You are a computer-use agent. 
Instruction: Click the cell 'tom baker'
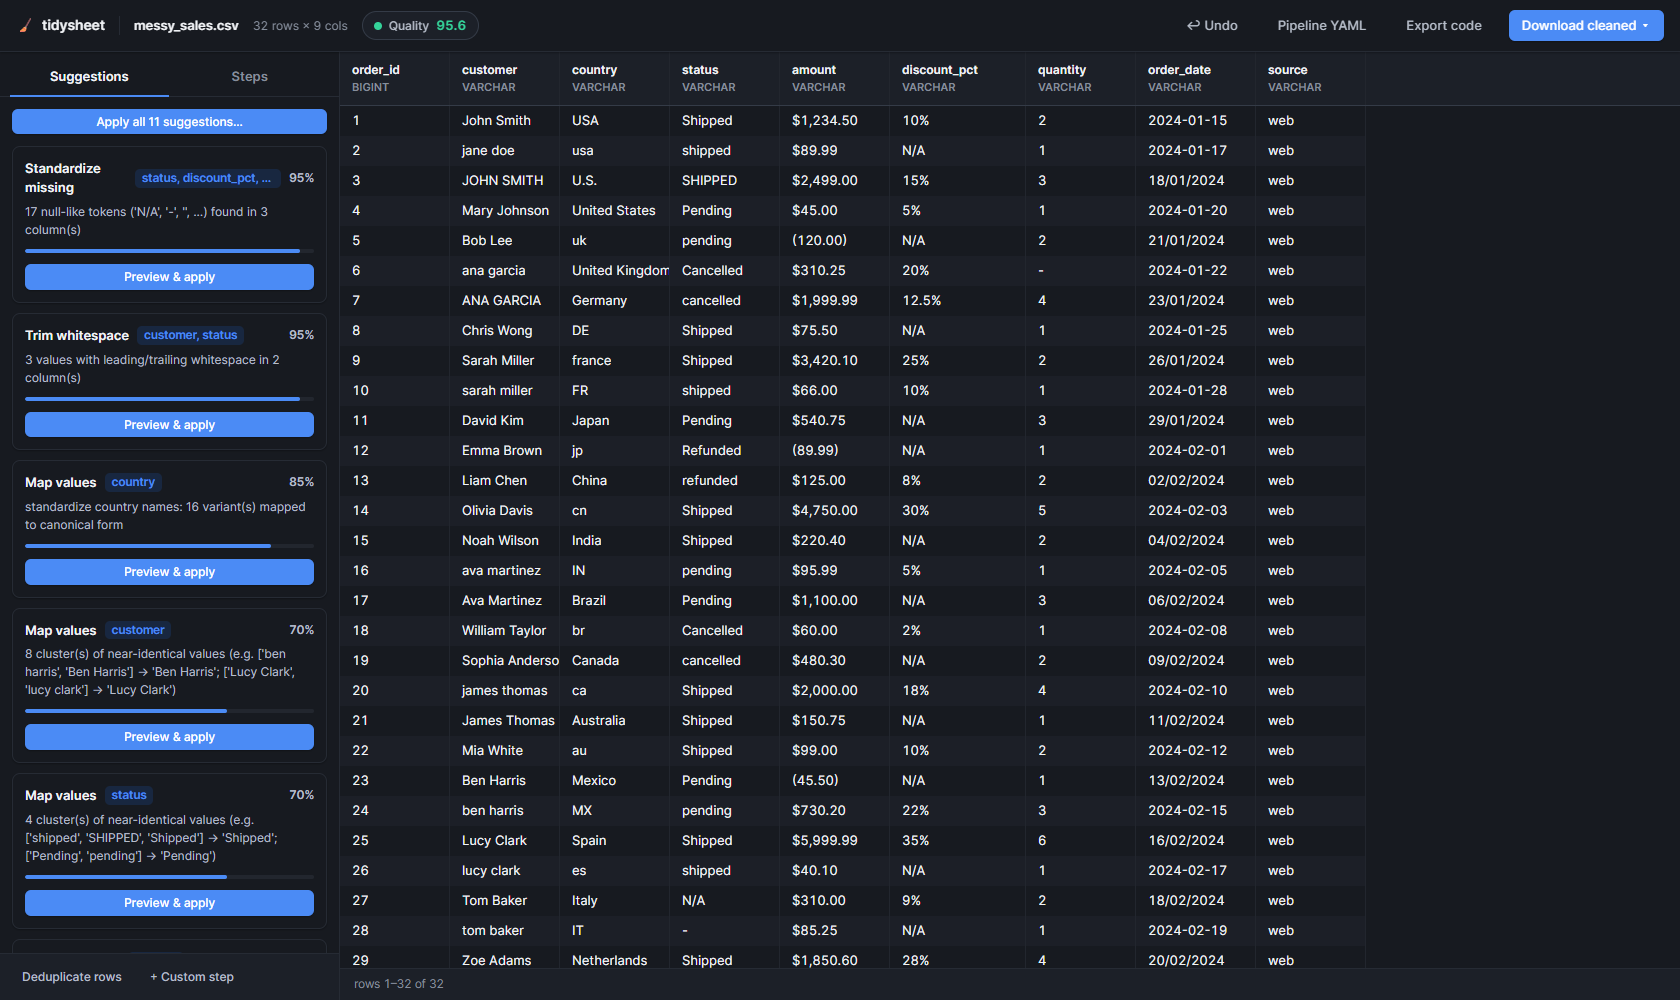pyautogui.click(x=504, y=931)
